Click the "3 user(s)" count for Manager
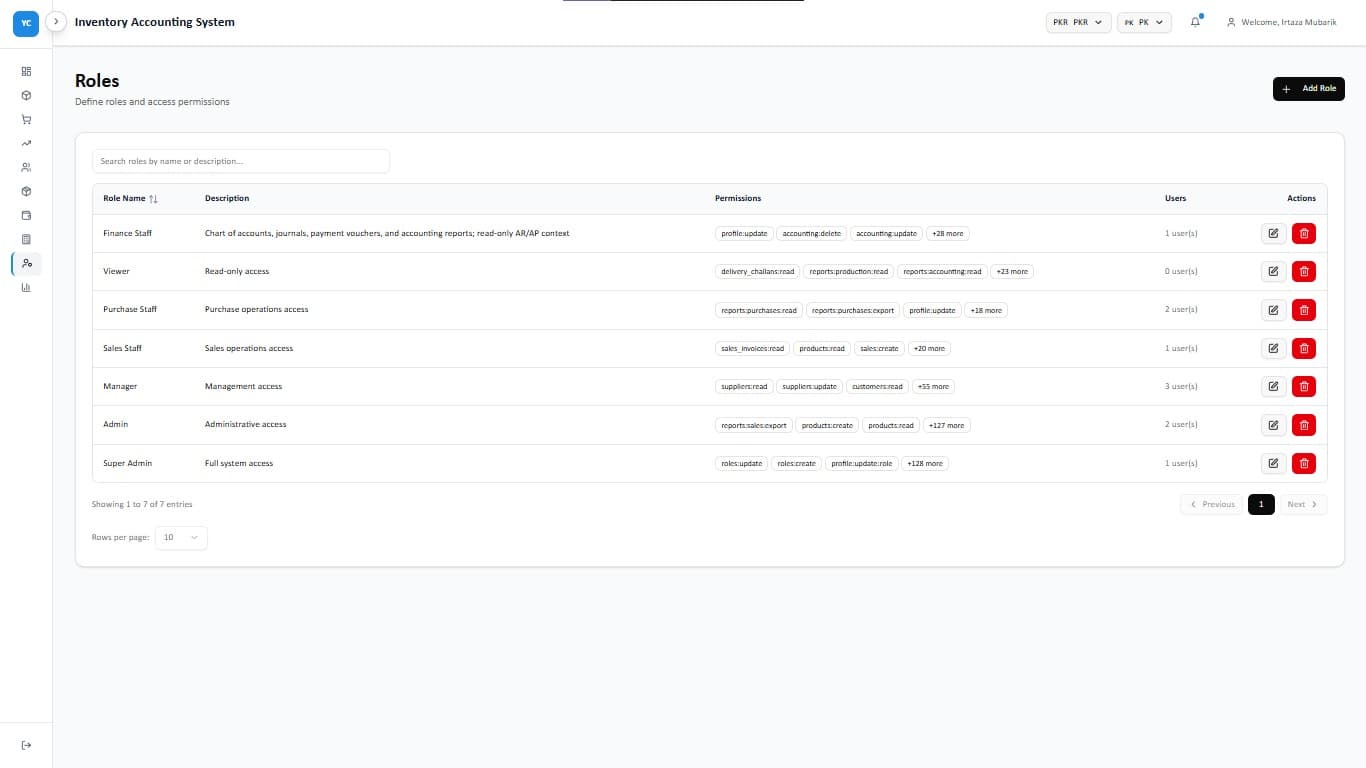Screen dimensions: 1366x768 click(1181, 386)
